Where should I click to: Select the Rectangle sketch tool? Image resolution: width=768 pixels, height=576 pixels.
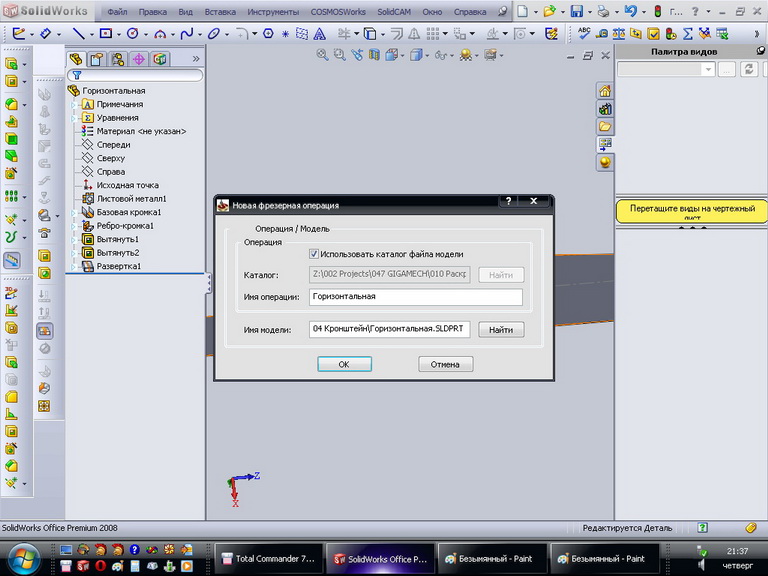[105, 33]
